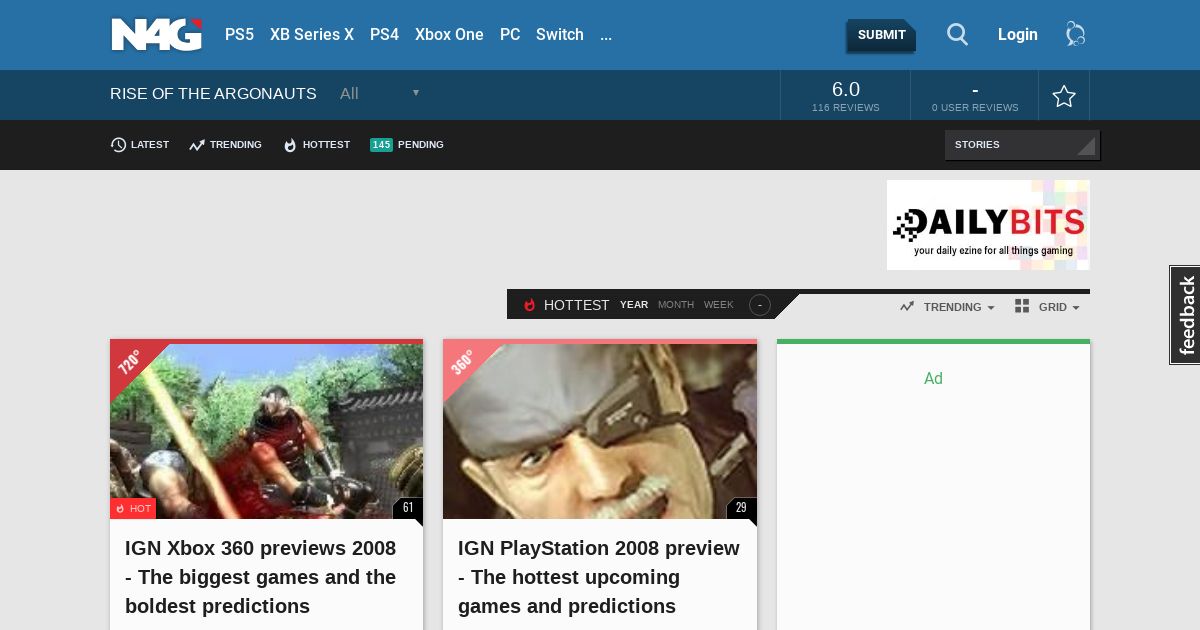
Task: Filter hottest stories by Week
Action: pyautogui.click(x=718, y=305)
